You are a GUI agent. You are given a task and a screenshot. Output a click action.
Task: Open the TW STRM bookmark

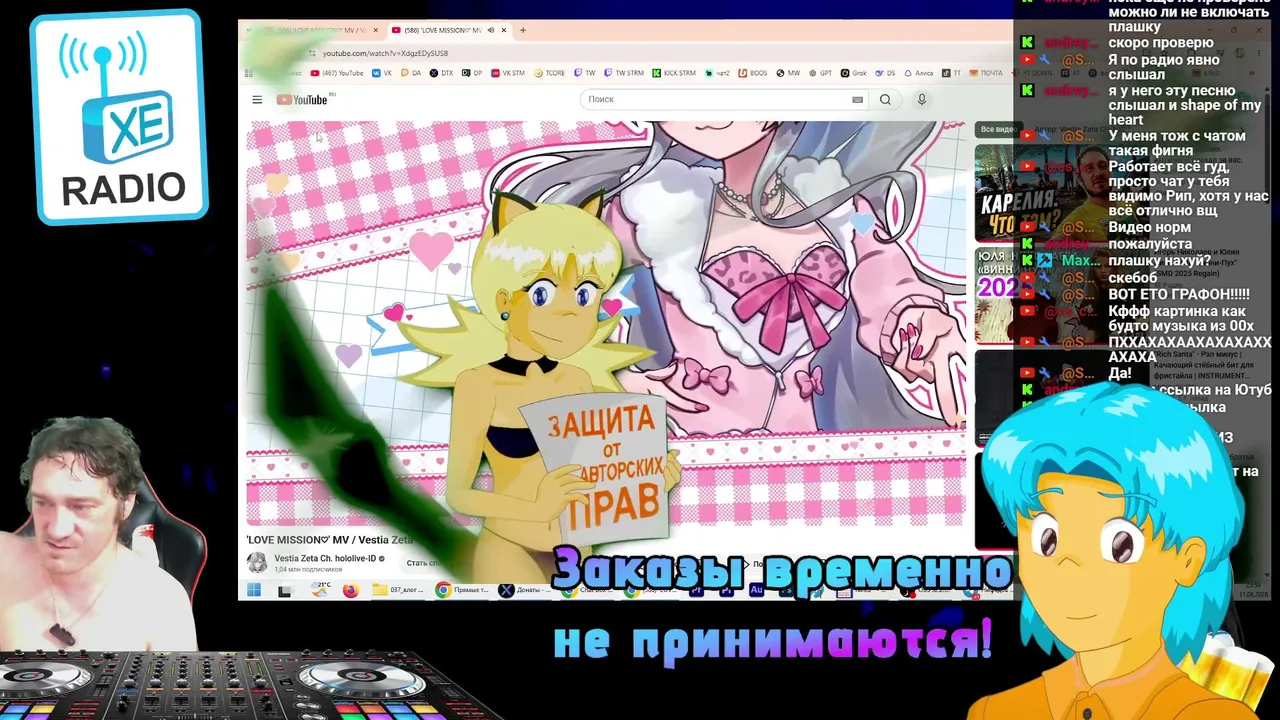click(624, 73)
